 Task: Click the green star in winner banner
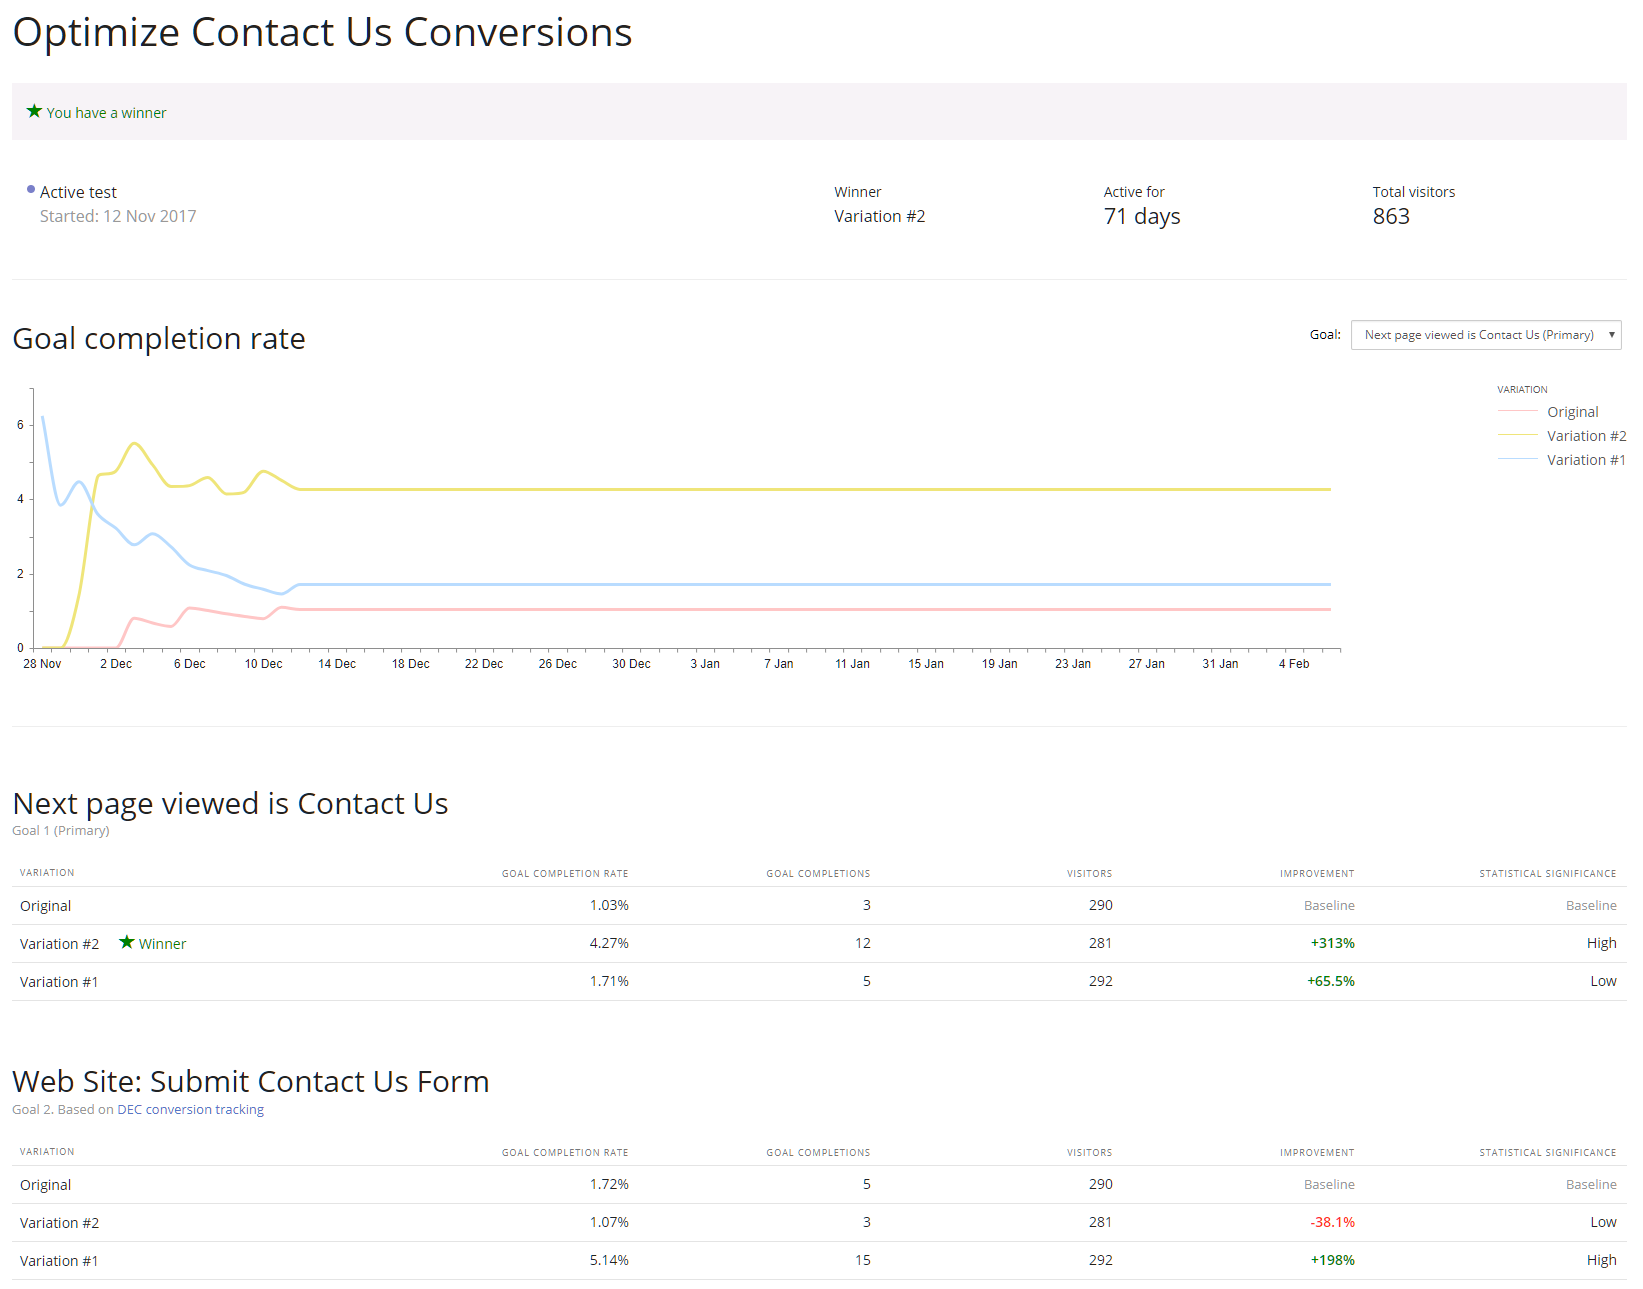(x=34, y=111)
